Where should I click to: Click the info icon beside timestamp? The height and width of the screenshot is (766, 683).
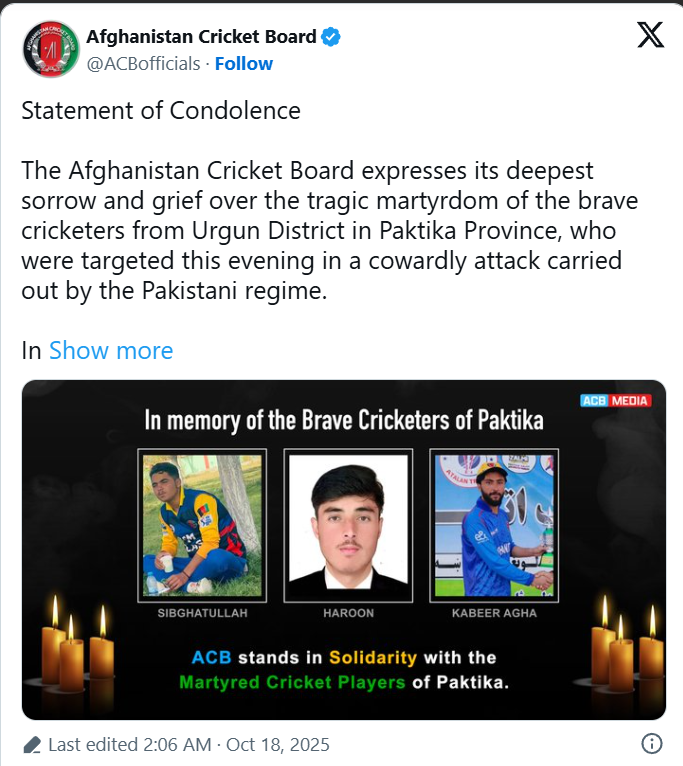(x=651, y=744)
